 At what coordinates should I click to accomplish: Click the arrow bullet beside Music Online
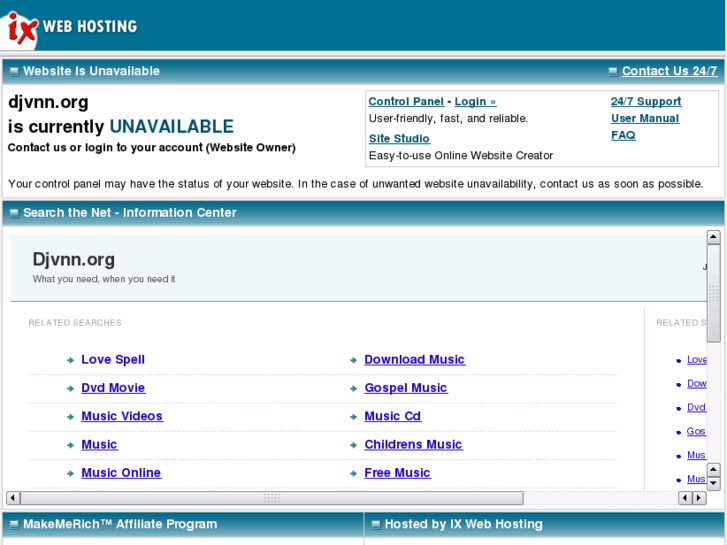70,474
